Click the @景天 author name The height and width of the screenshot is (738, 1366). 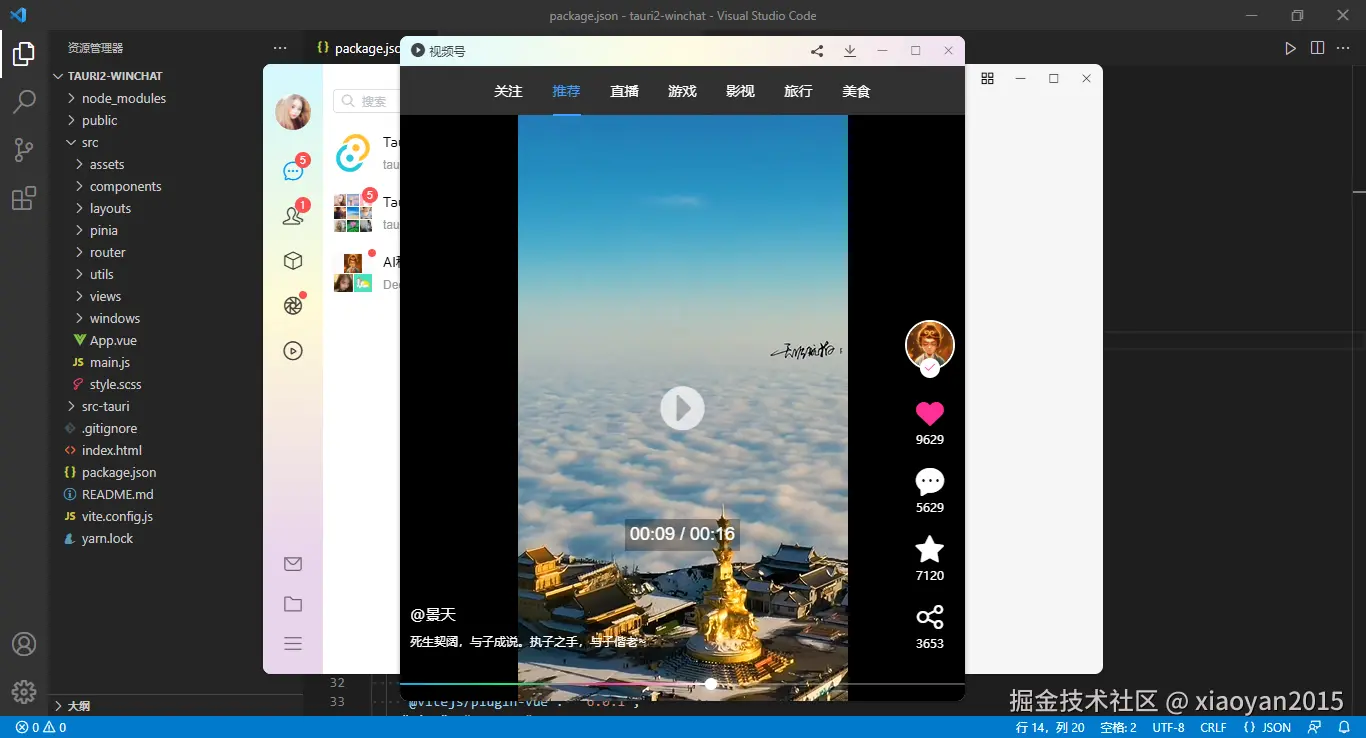[x=434, y=615]
